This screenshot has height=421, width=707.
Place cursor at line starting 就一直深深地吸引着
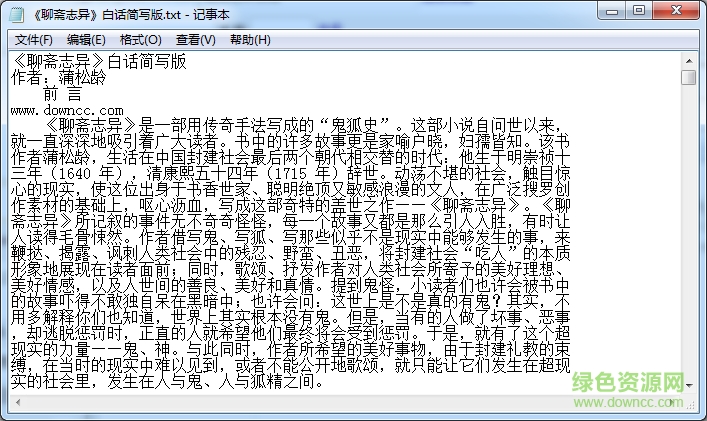(290, 142)
